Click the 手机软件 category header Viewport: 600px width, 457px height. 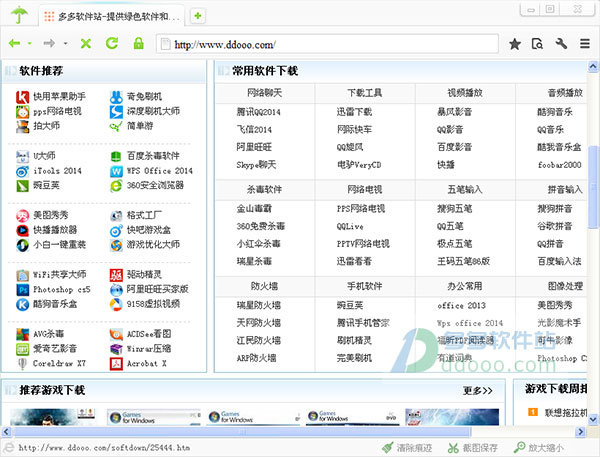click(x=364, y=286)
